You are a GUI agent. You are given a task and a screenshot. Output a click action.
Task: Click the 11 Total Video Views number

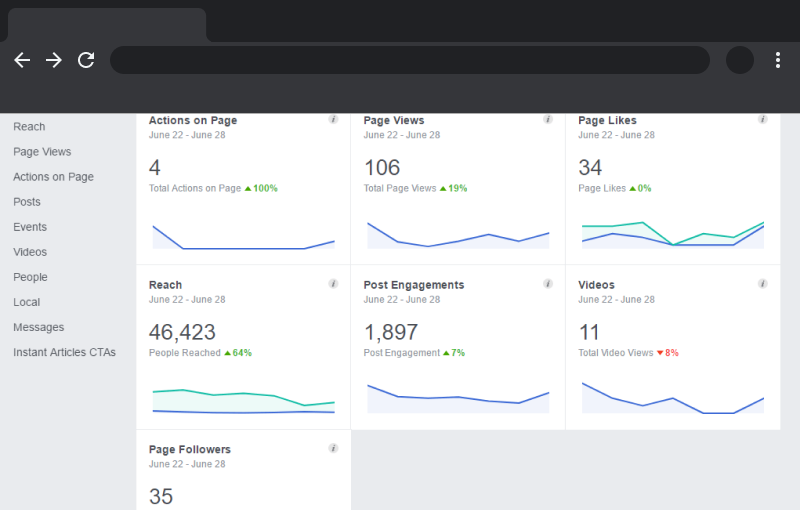point(589,333)
